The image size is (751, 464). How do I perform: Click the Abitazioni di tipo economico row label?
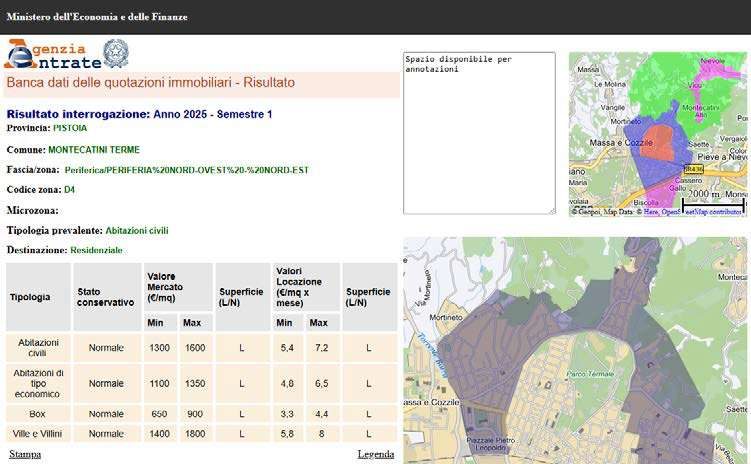(x=38, y=384)
